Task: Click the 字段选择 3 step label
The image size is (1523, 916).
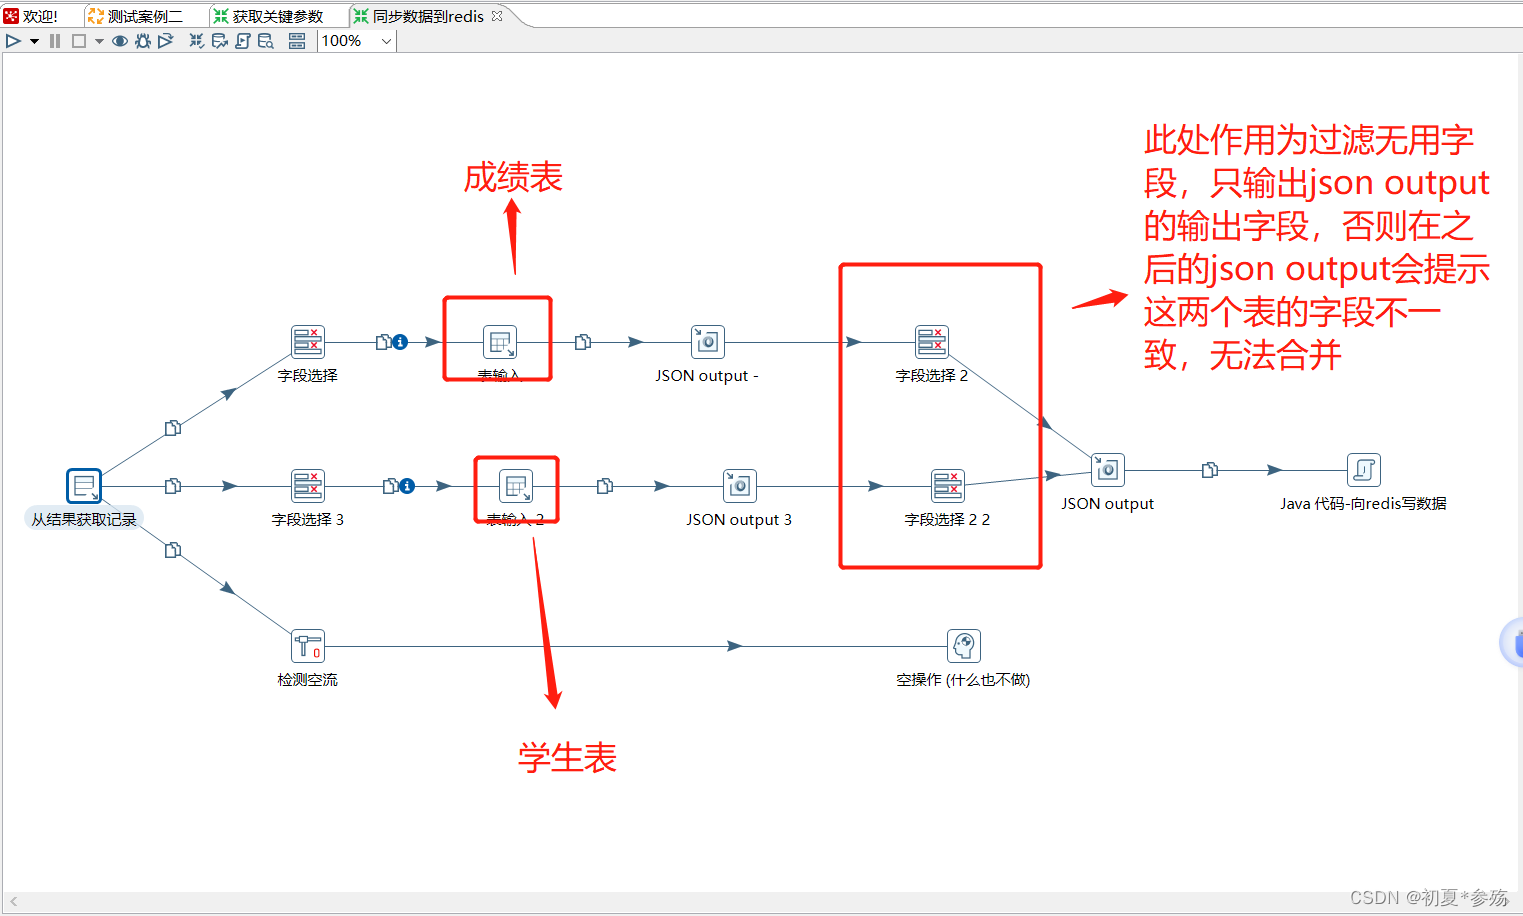Action: tap(308, 520)
